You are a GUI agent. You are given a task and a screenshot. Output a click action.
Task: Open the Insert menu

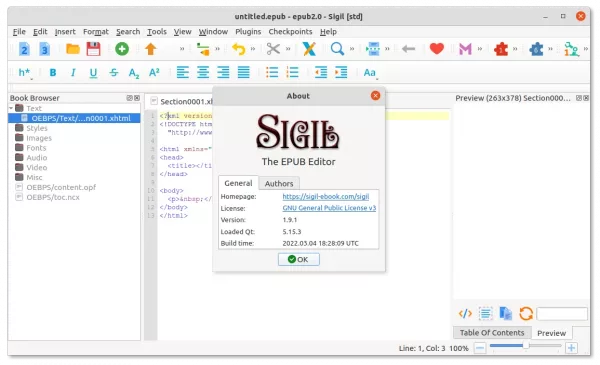pos(65,32)
